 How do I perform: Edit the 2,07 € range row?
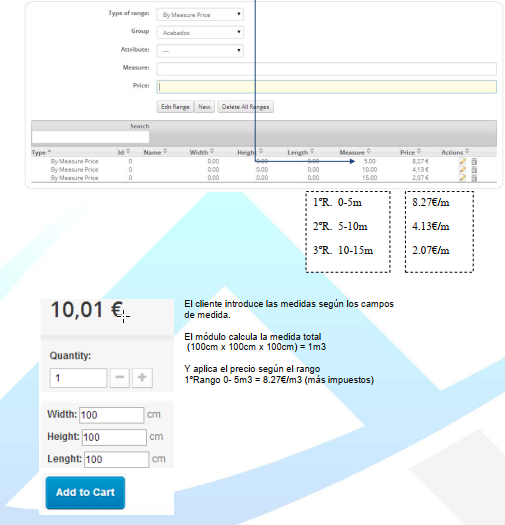[462, 178]
